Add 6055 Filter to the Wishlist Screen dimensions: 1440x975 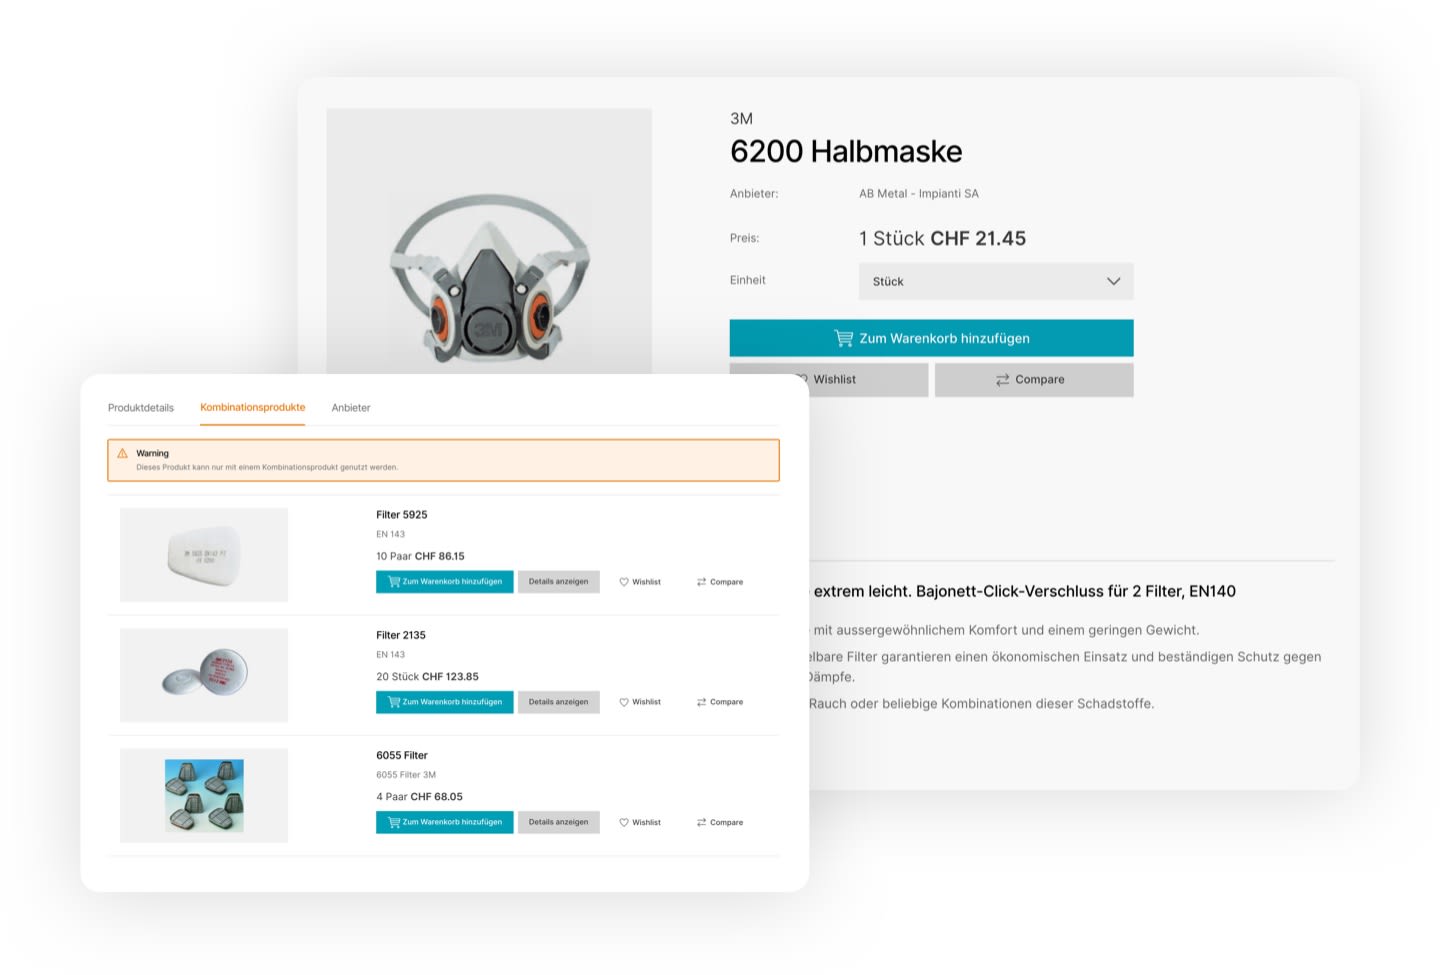click(640, 823)
